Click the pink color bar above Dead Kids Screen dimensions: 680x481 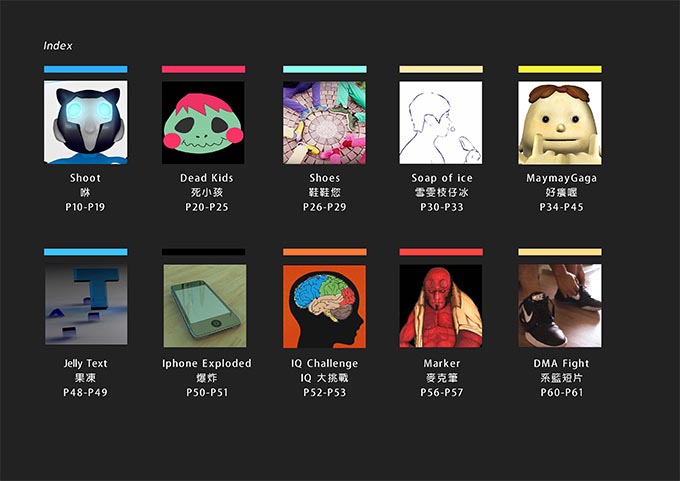pos(203,69)
